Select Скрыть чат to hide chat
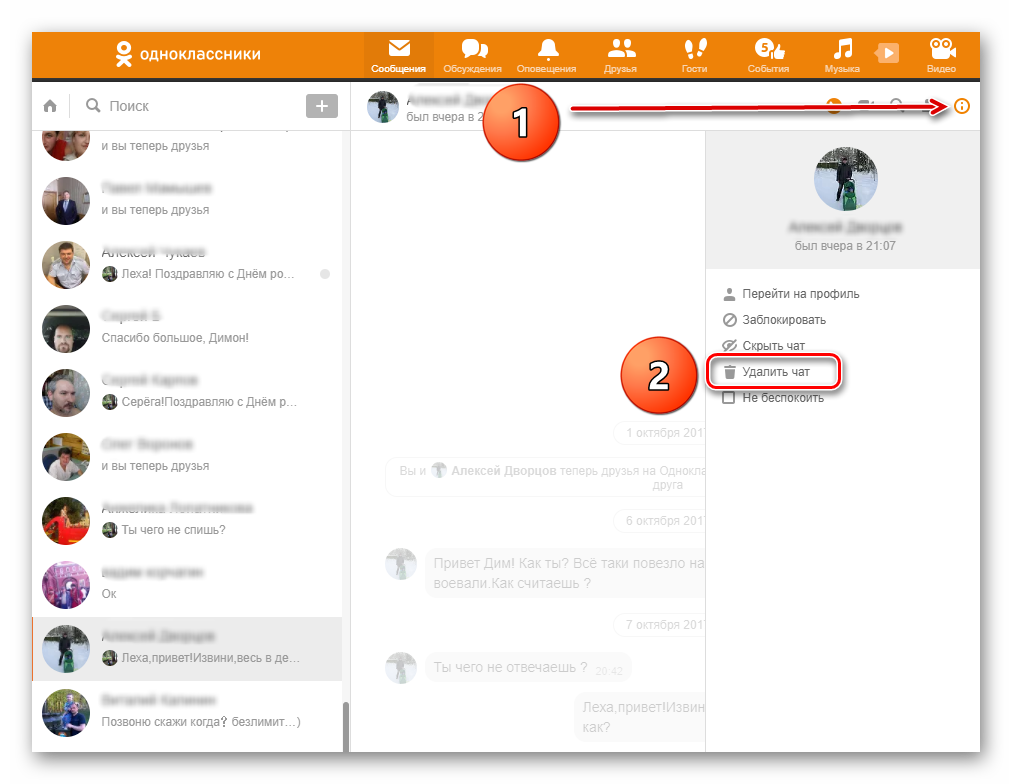This screenshot has height=784, width=1012. (772, 346)
